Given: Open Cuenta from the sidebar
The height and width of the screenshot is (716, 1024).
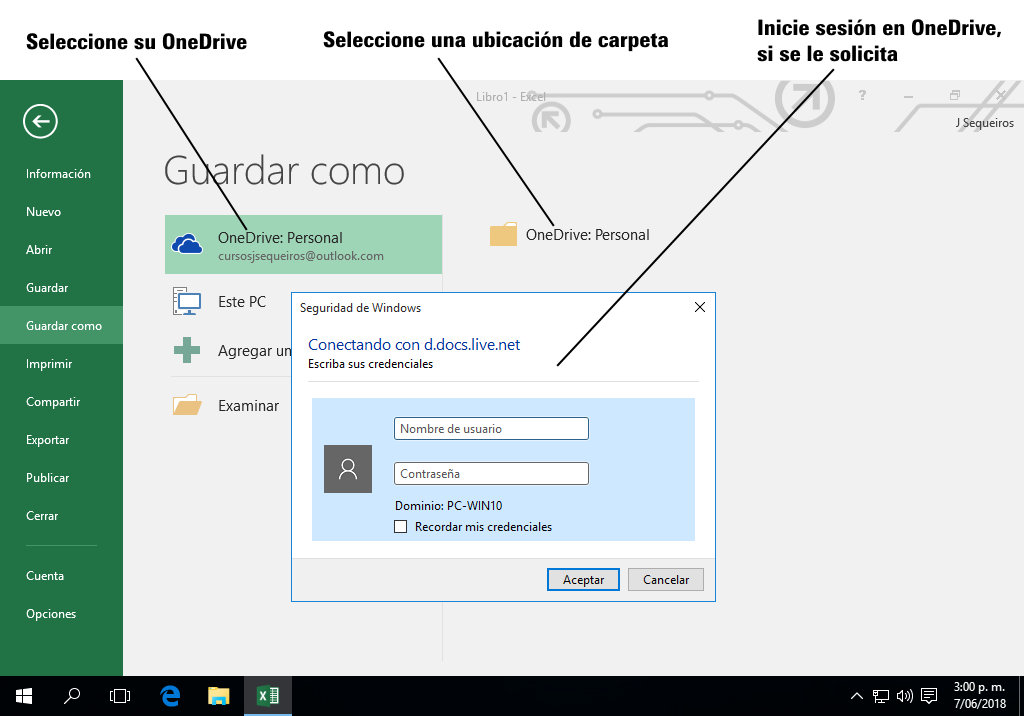Looking at the screenshot, I should coord(45,575).
